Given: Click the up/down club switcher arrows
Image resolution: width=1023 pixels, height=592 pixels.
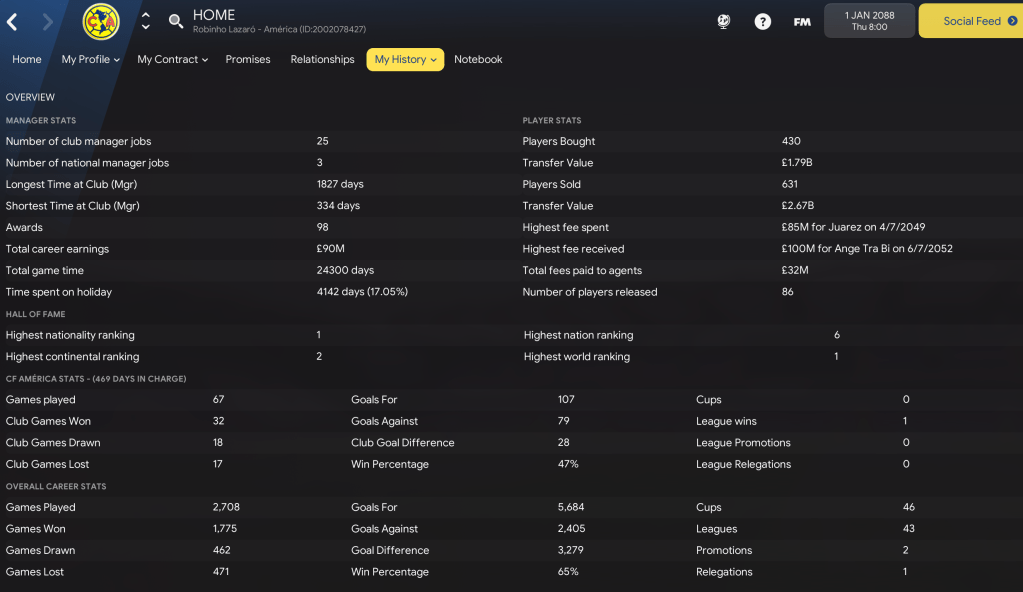Looking at the screenshot, I should (x=146, y=21).
